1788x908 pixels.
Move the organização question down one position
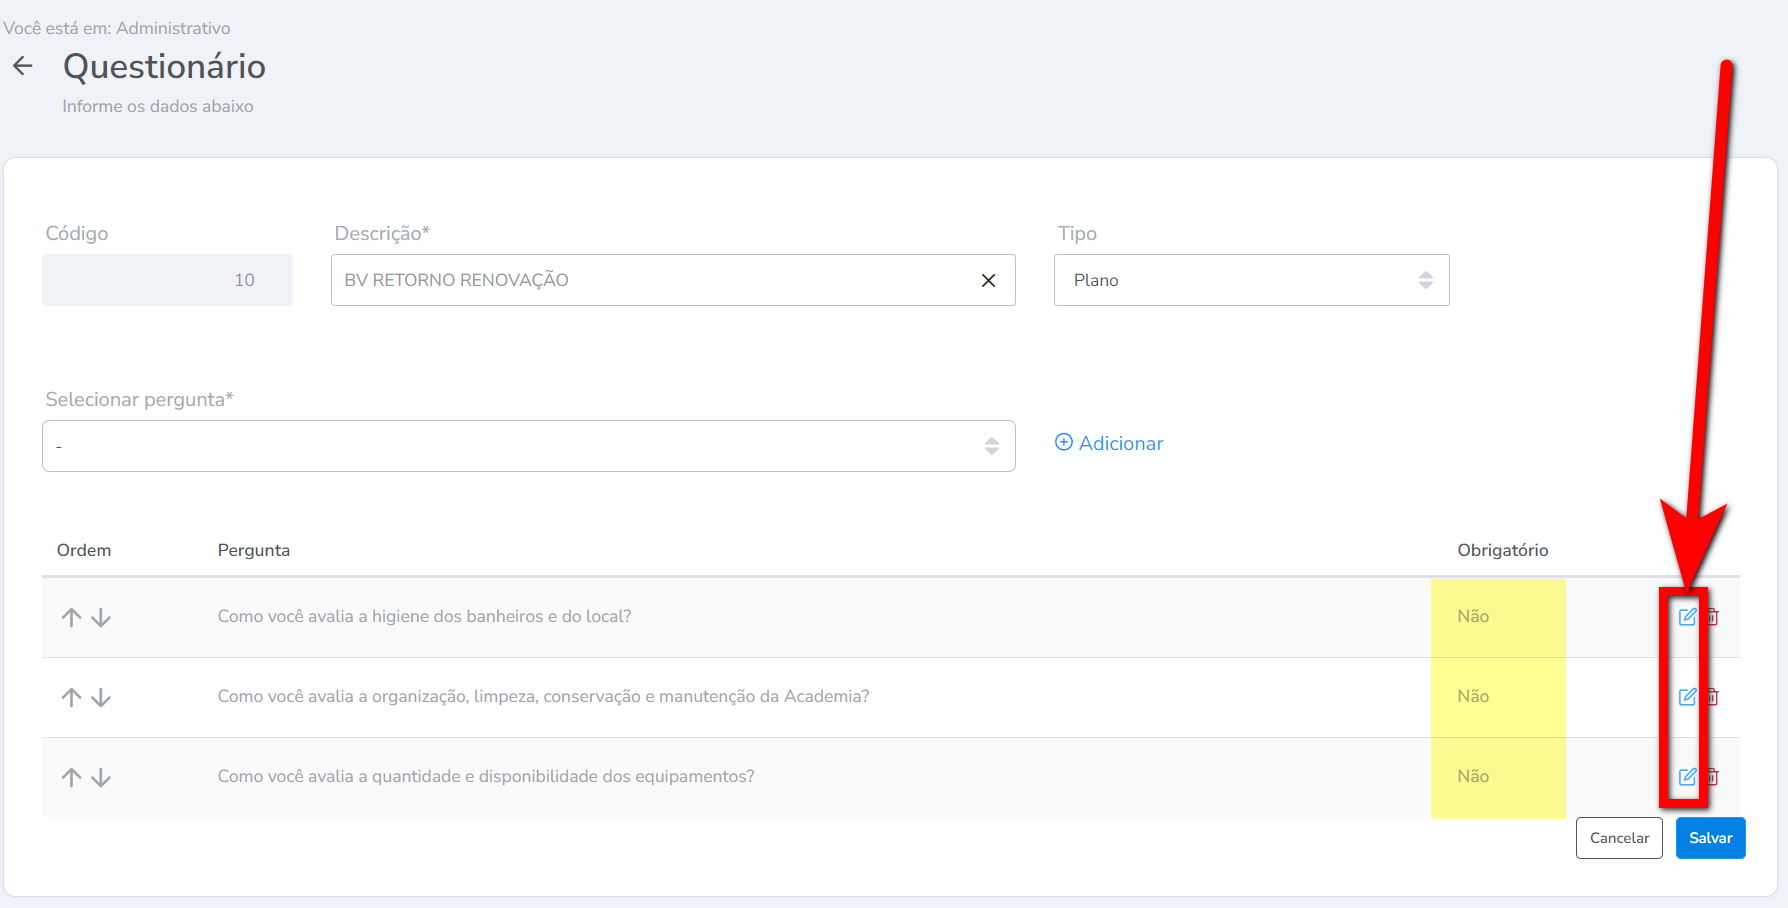point(101,697)
